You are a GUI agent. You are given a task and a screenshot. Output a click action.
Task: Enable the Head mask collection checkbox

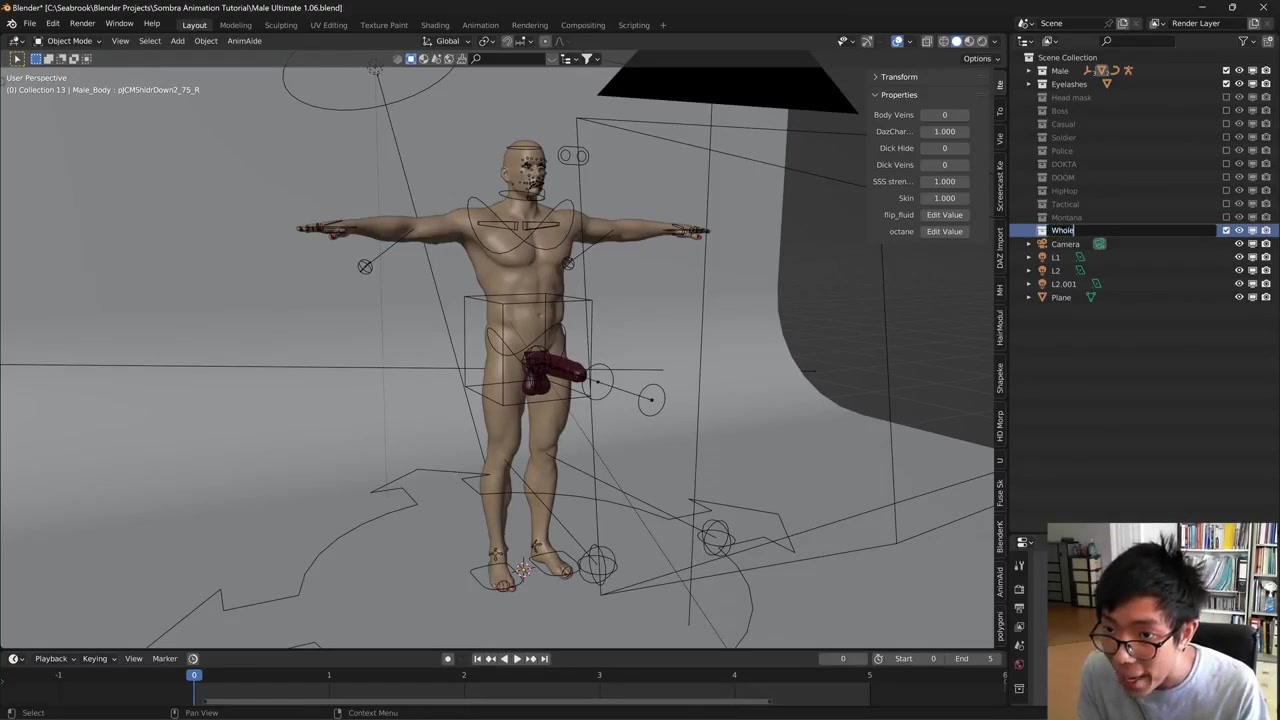pyautogui.click(x=1226, y=98)
